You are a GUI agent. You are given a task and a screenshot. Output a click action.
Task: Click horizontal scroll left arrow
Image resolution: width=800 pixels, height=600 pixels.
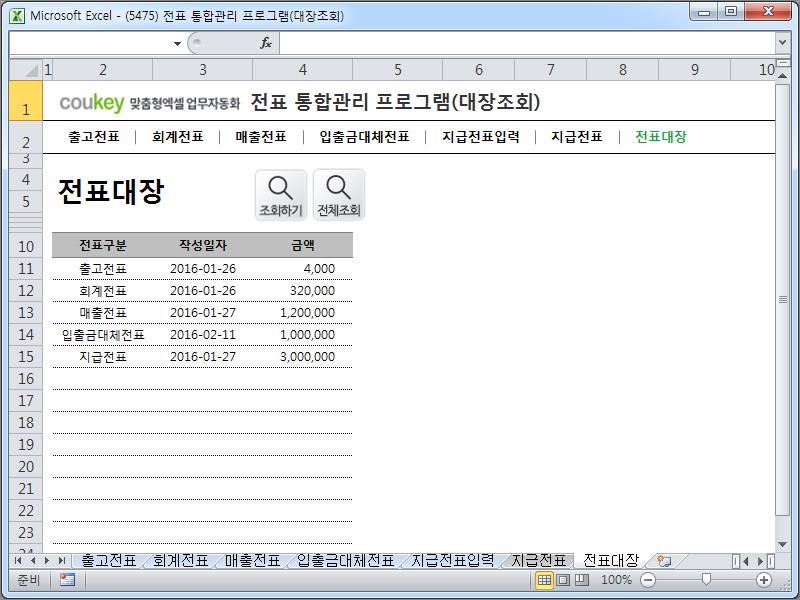pyautogui.click(x=745, y=561)
